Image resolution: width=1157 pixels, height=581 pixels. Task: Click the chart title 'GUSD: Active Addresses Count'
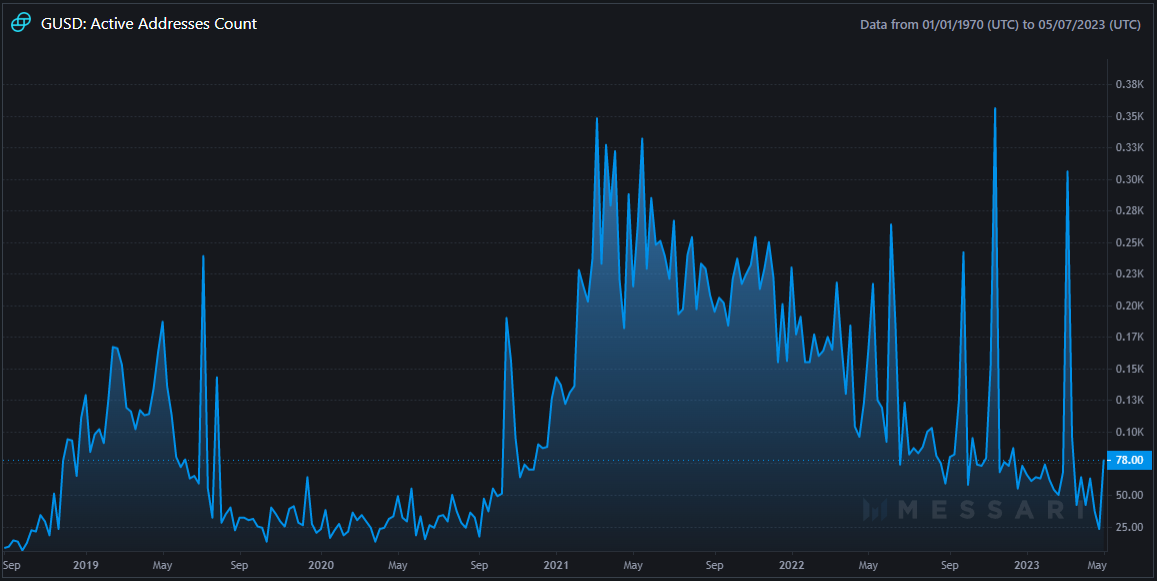[x=149, y=24]
